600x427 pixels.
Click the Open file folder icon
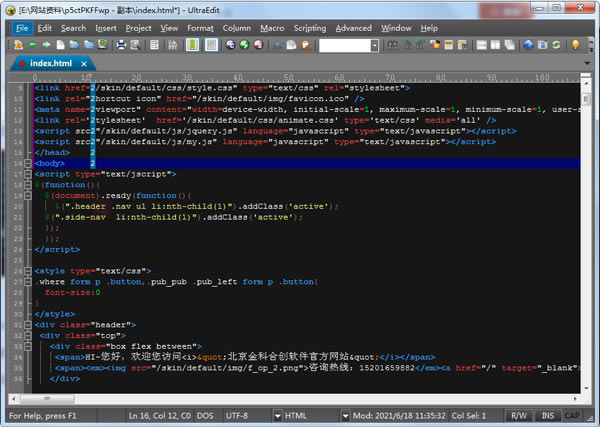(x=74, y=45)
